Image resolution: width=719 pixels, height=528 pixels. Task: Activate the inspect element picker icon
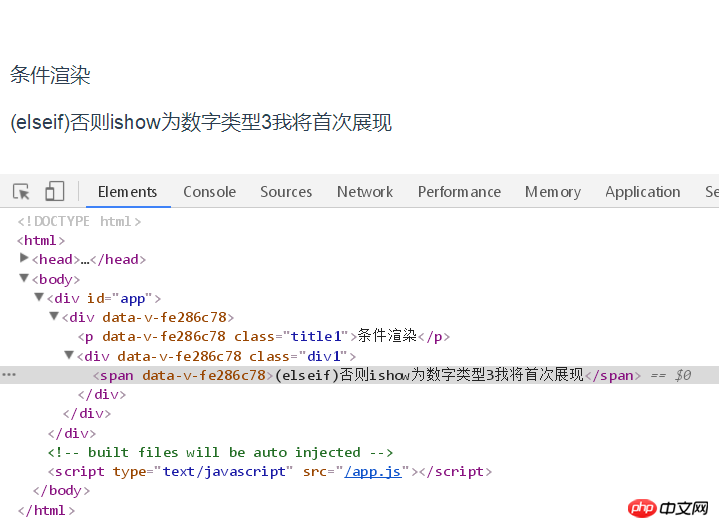point(21,191)
